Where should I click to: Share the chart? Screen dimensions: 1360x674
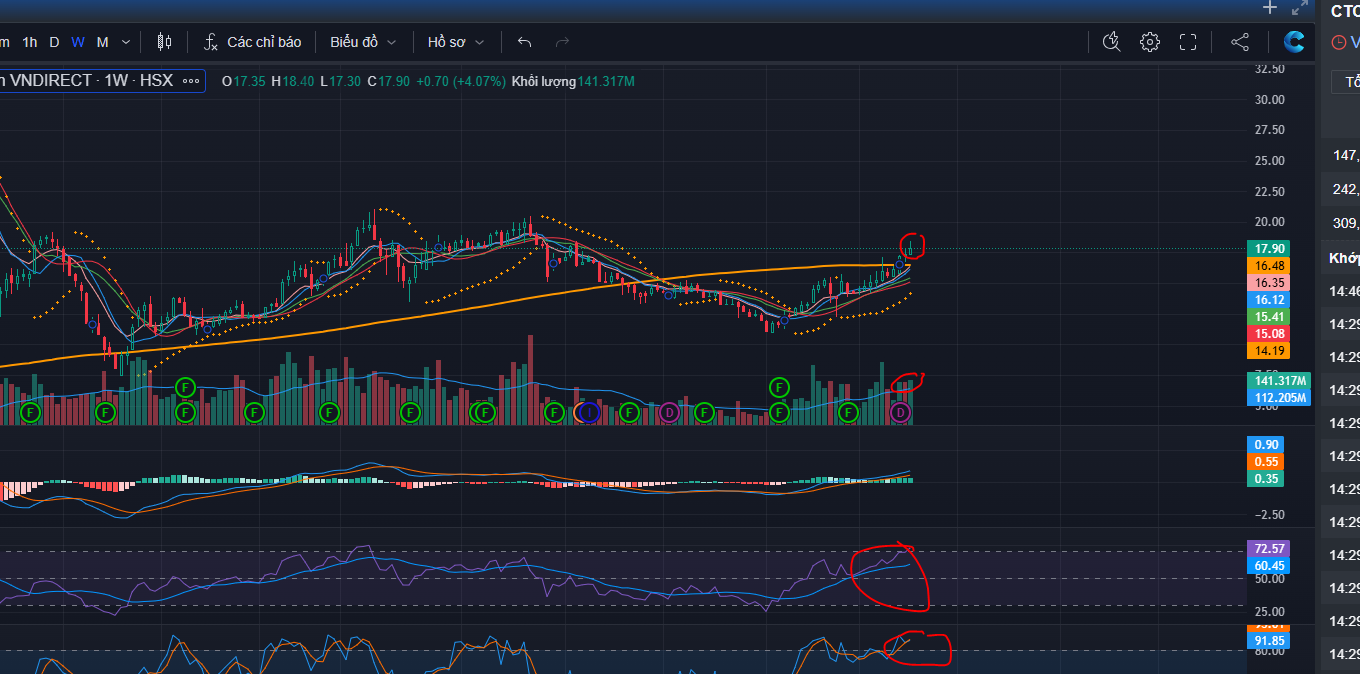pos(1240,42)
